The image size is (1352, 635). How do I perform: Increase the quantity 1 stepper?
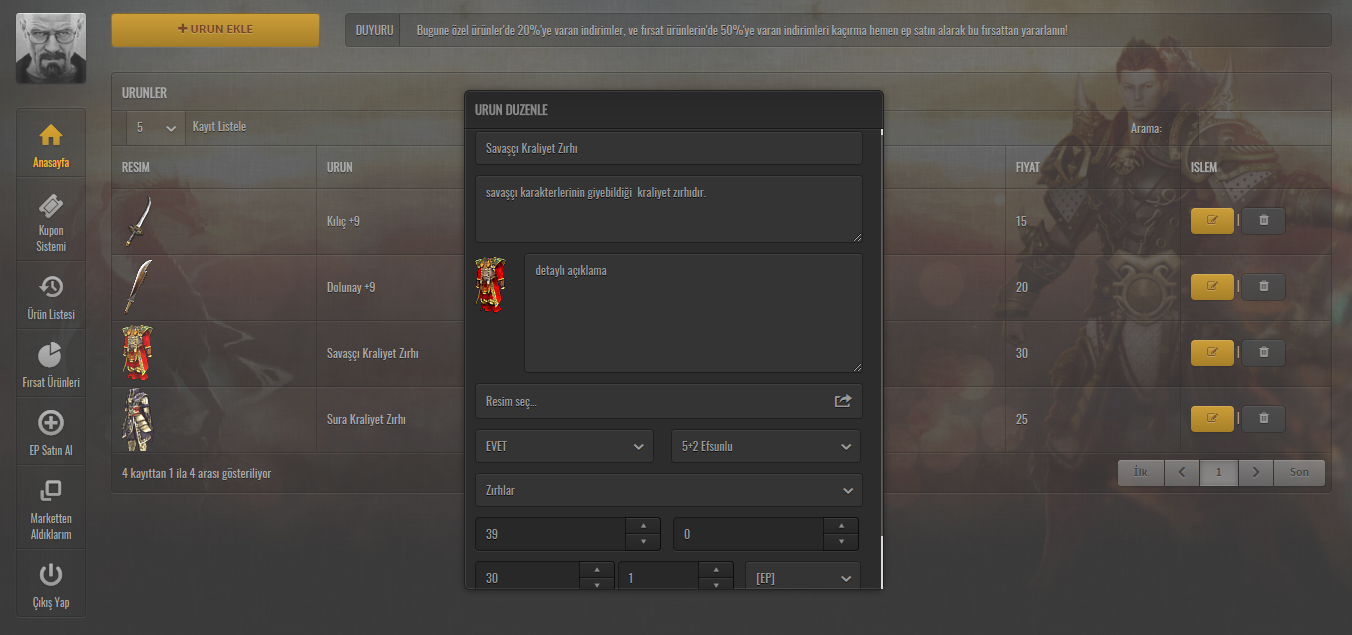(x=716, y=570)
